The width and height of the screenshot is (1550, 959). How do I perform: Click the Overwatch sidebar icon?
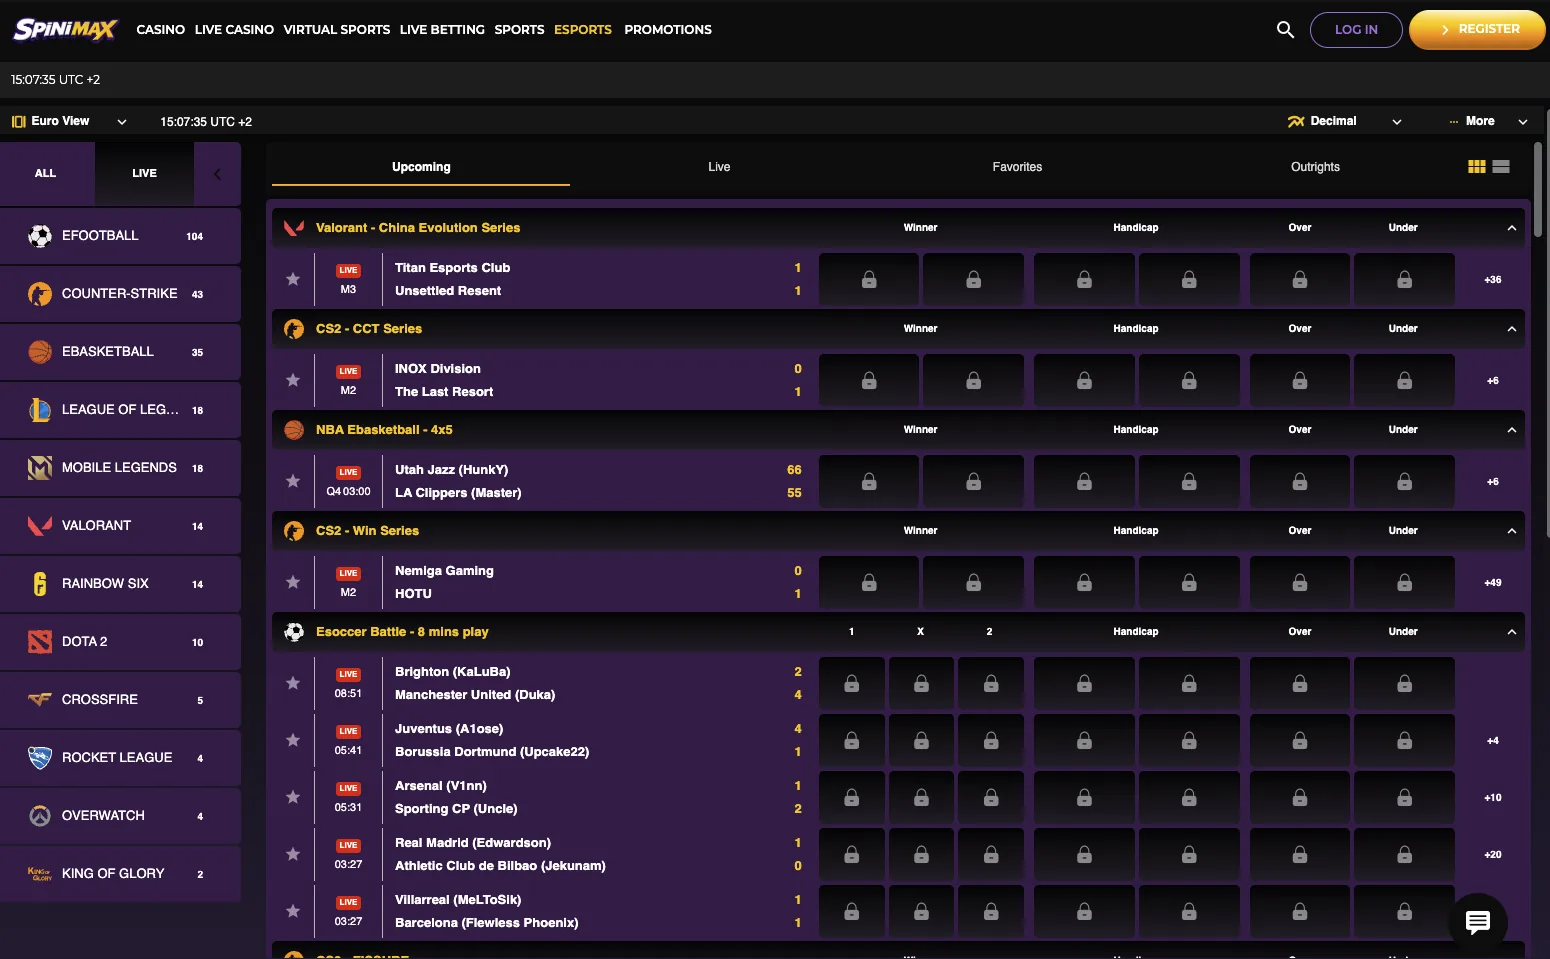click(x=40, y=816)
